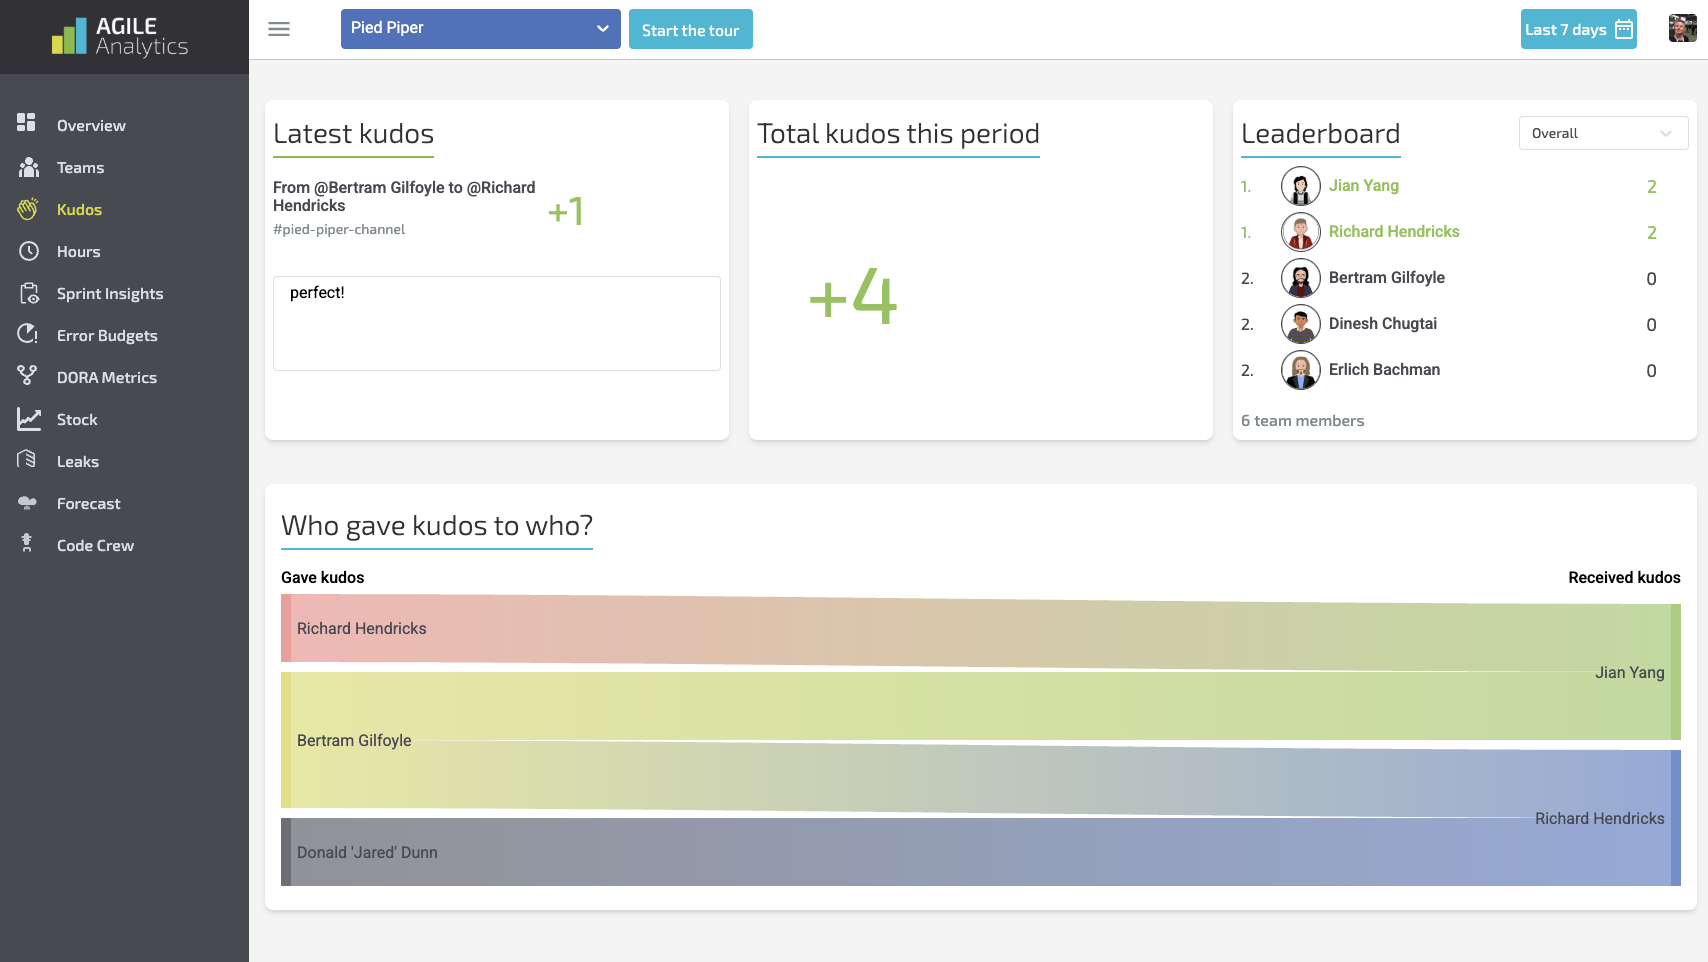Open the Pied Piper team dropdown
The width and height of the screenshot is (1708, 962).
point(480,29)
